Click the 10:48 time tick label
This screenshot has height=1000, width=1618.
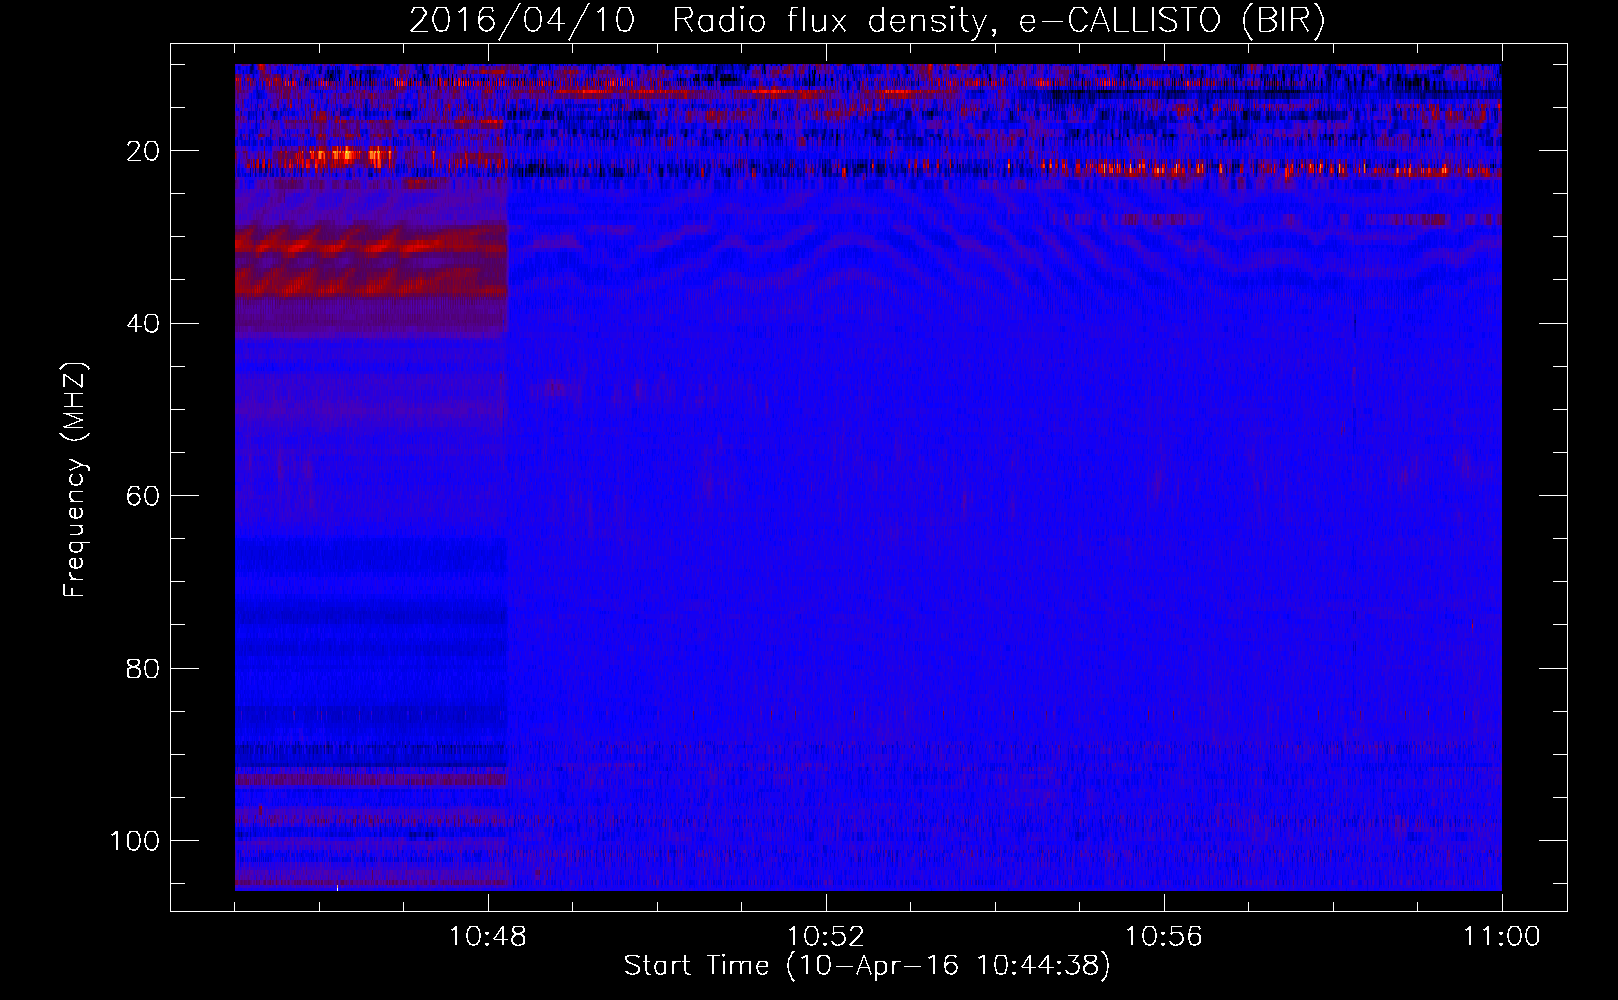tap(488, 937)
